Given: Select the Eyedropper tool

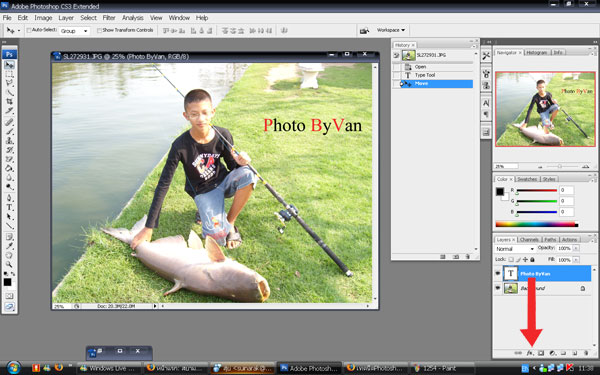Looking at the screenshot, I should 9,246.
